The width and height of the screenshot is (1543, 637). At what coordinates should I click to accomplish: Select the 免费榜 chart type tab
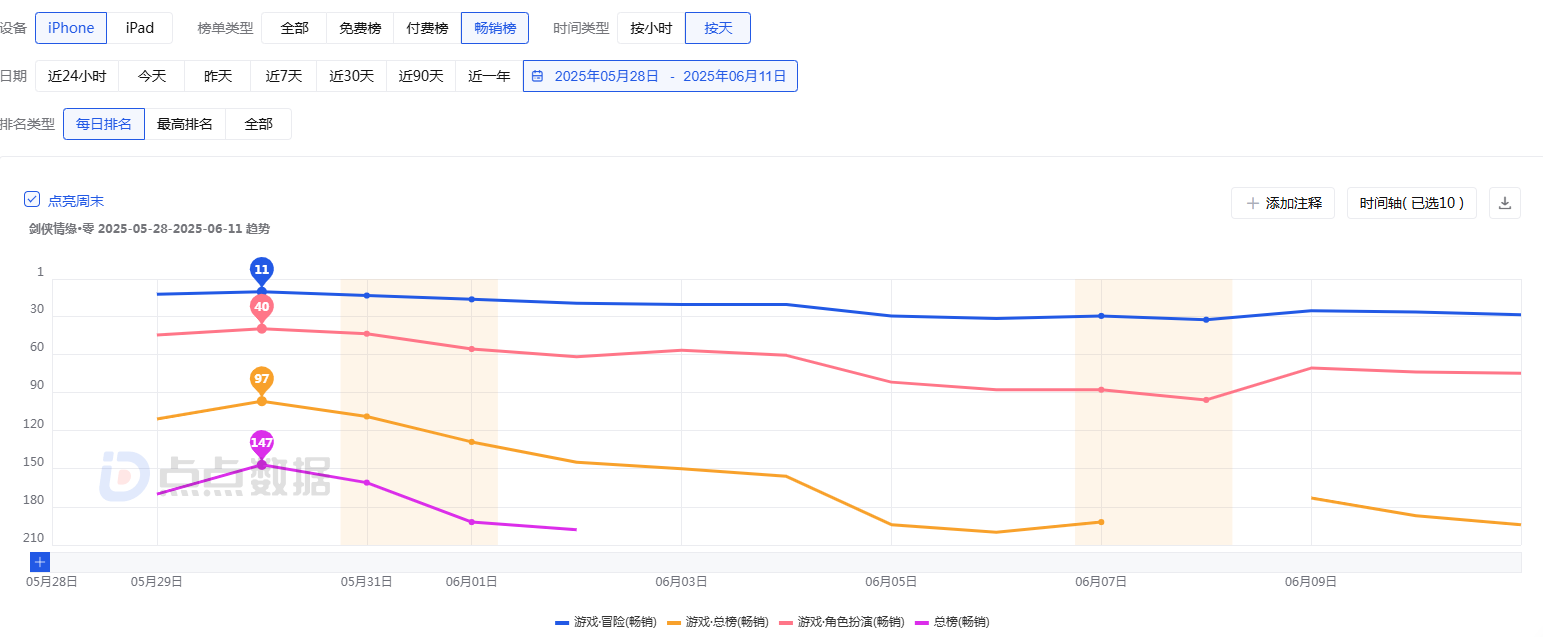coord(360,28)
